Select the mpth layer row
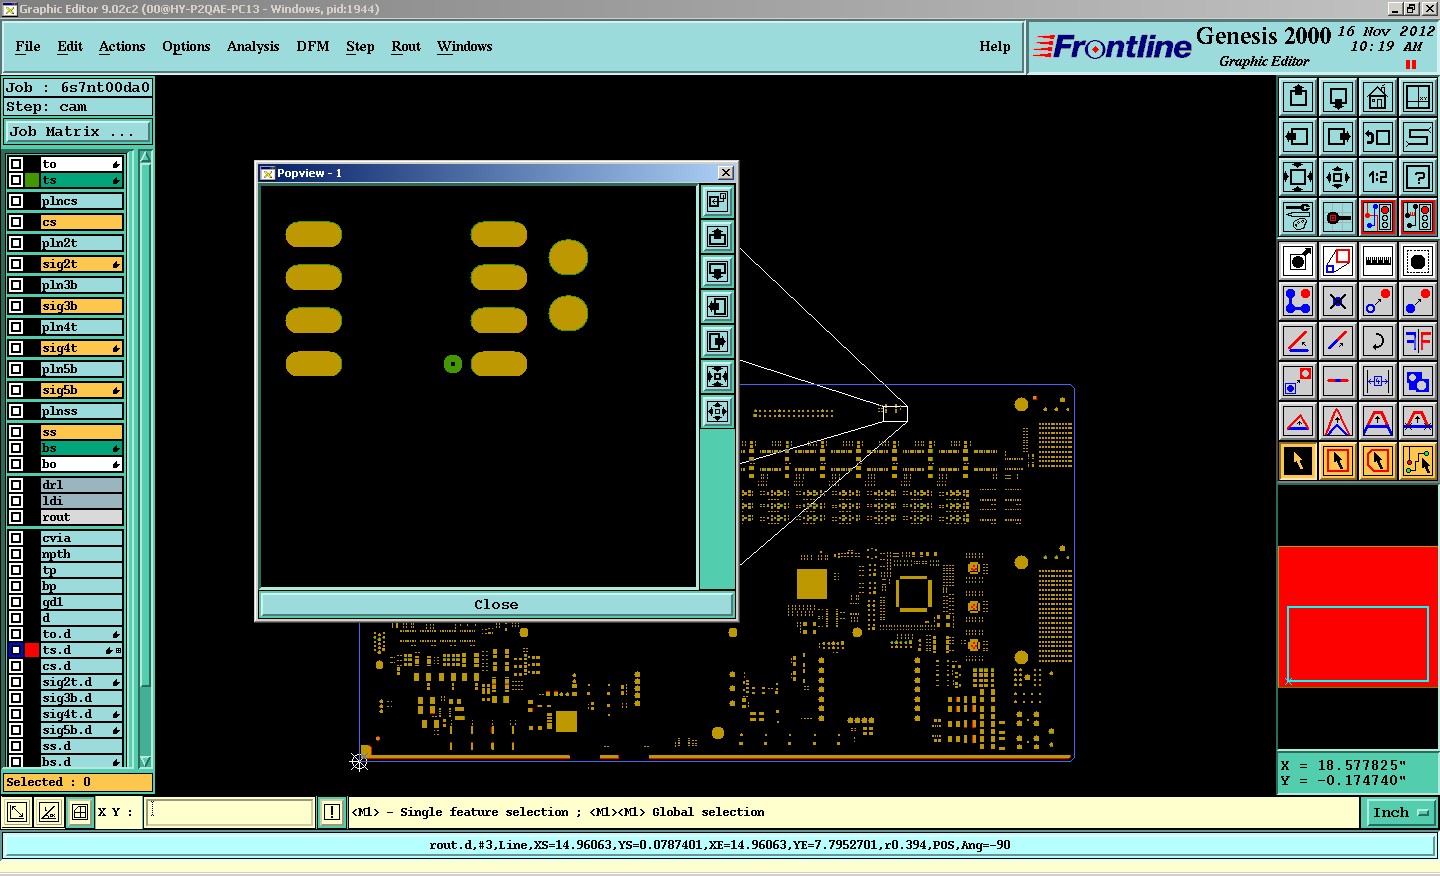 point(81,554)
